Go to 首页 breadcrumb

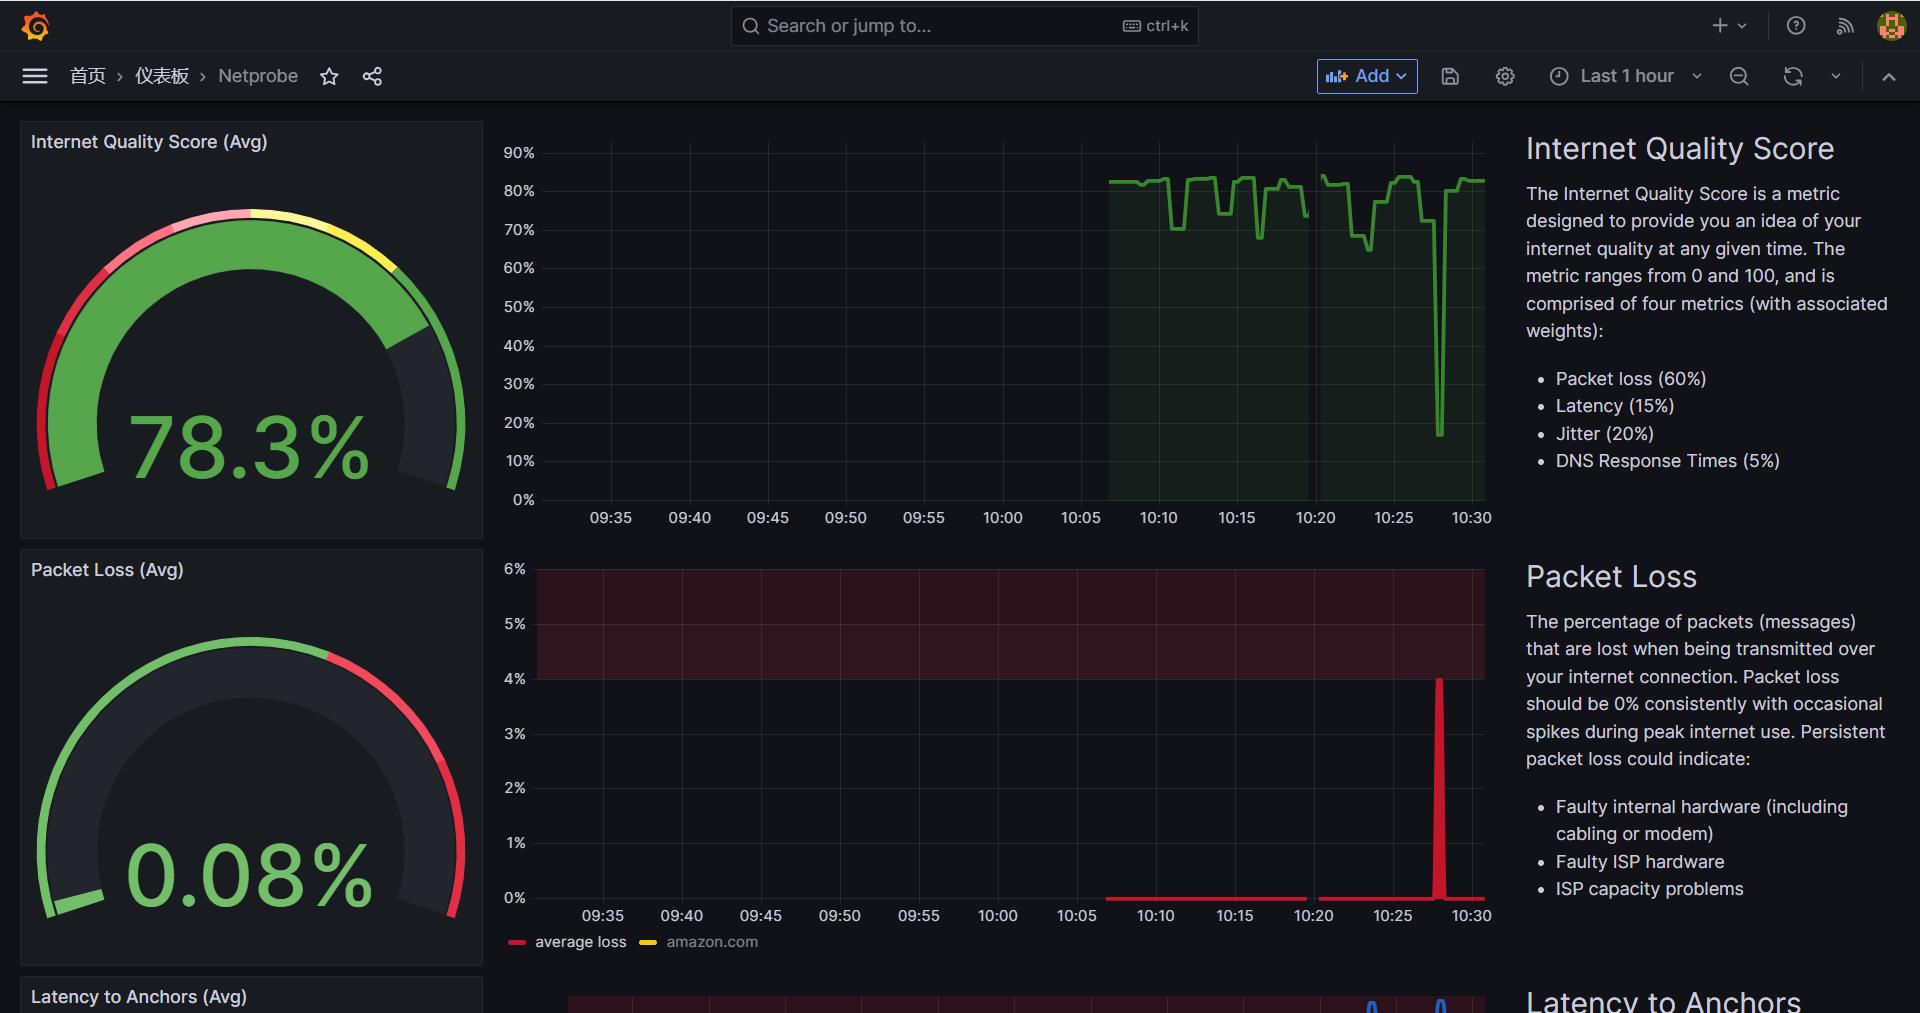click(x=88, y=76)
